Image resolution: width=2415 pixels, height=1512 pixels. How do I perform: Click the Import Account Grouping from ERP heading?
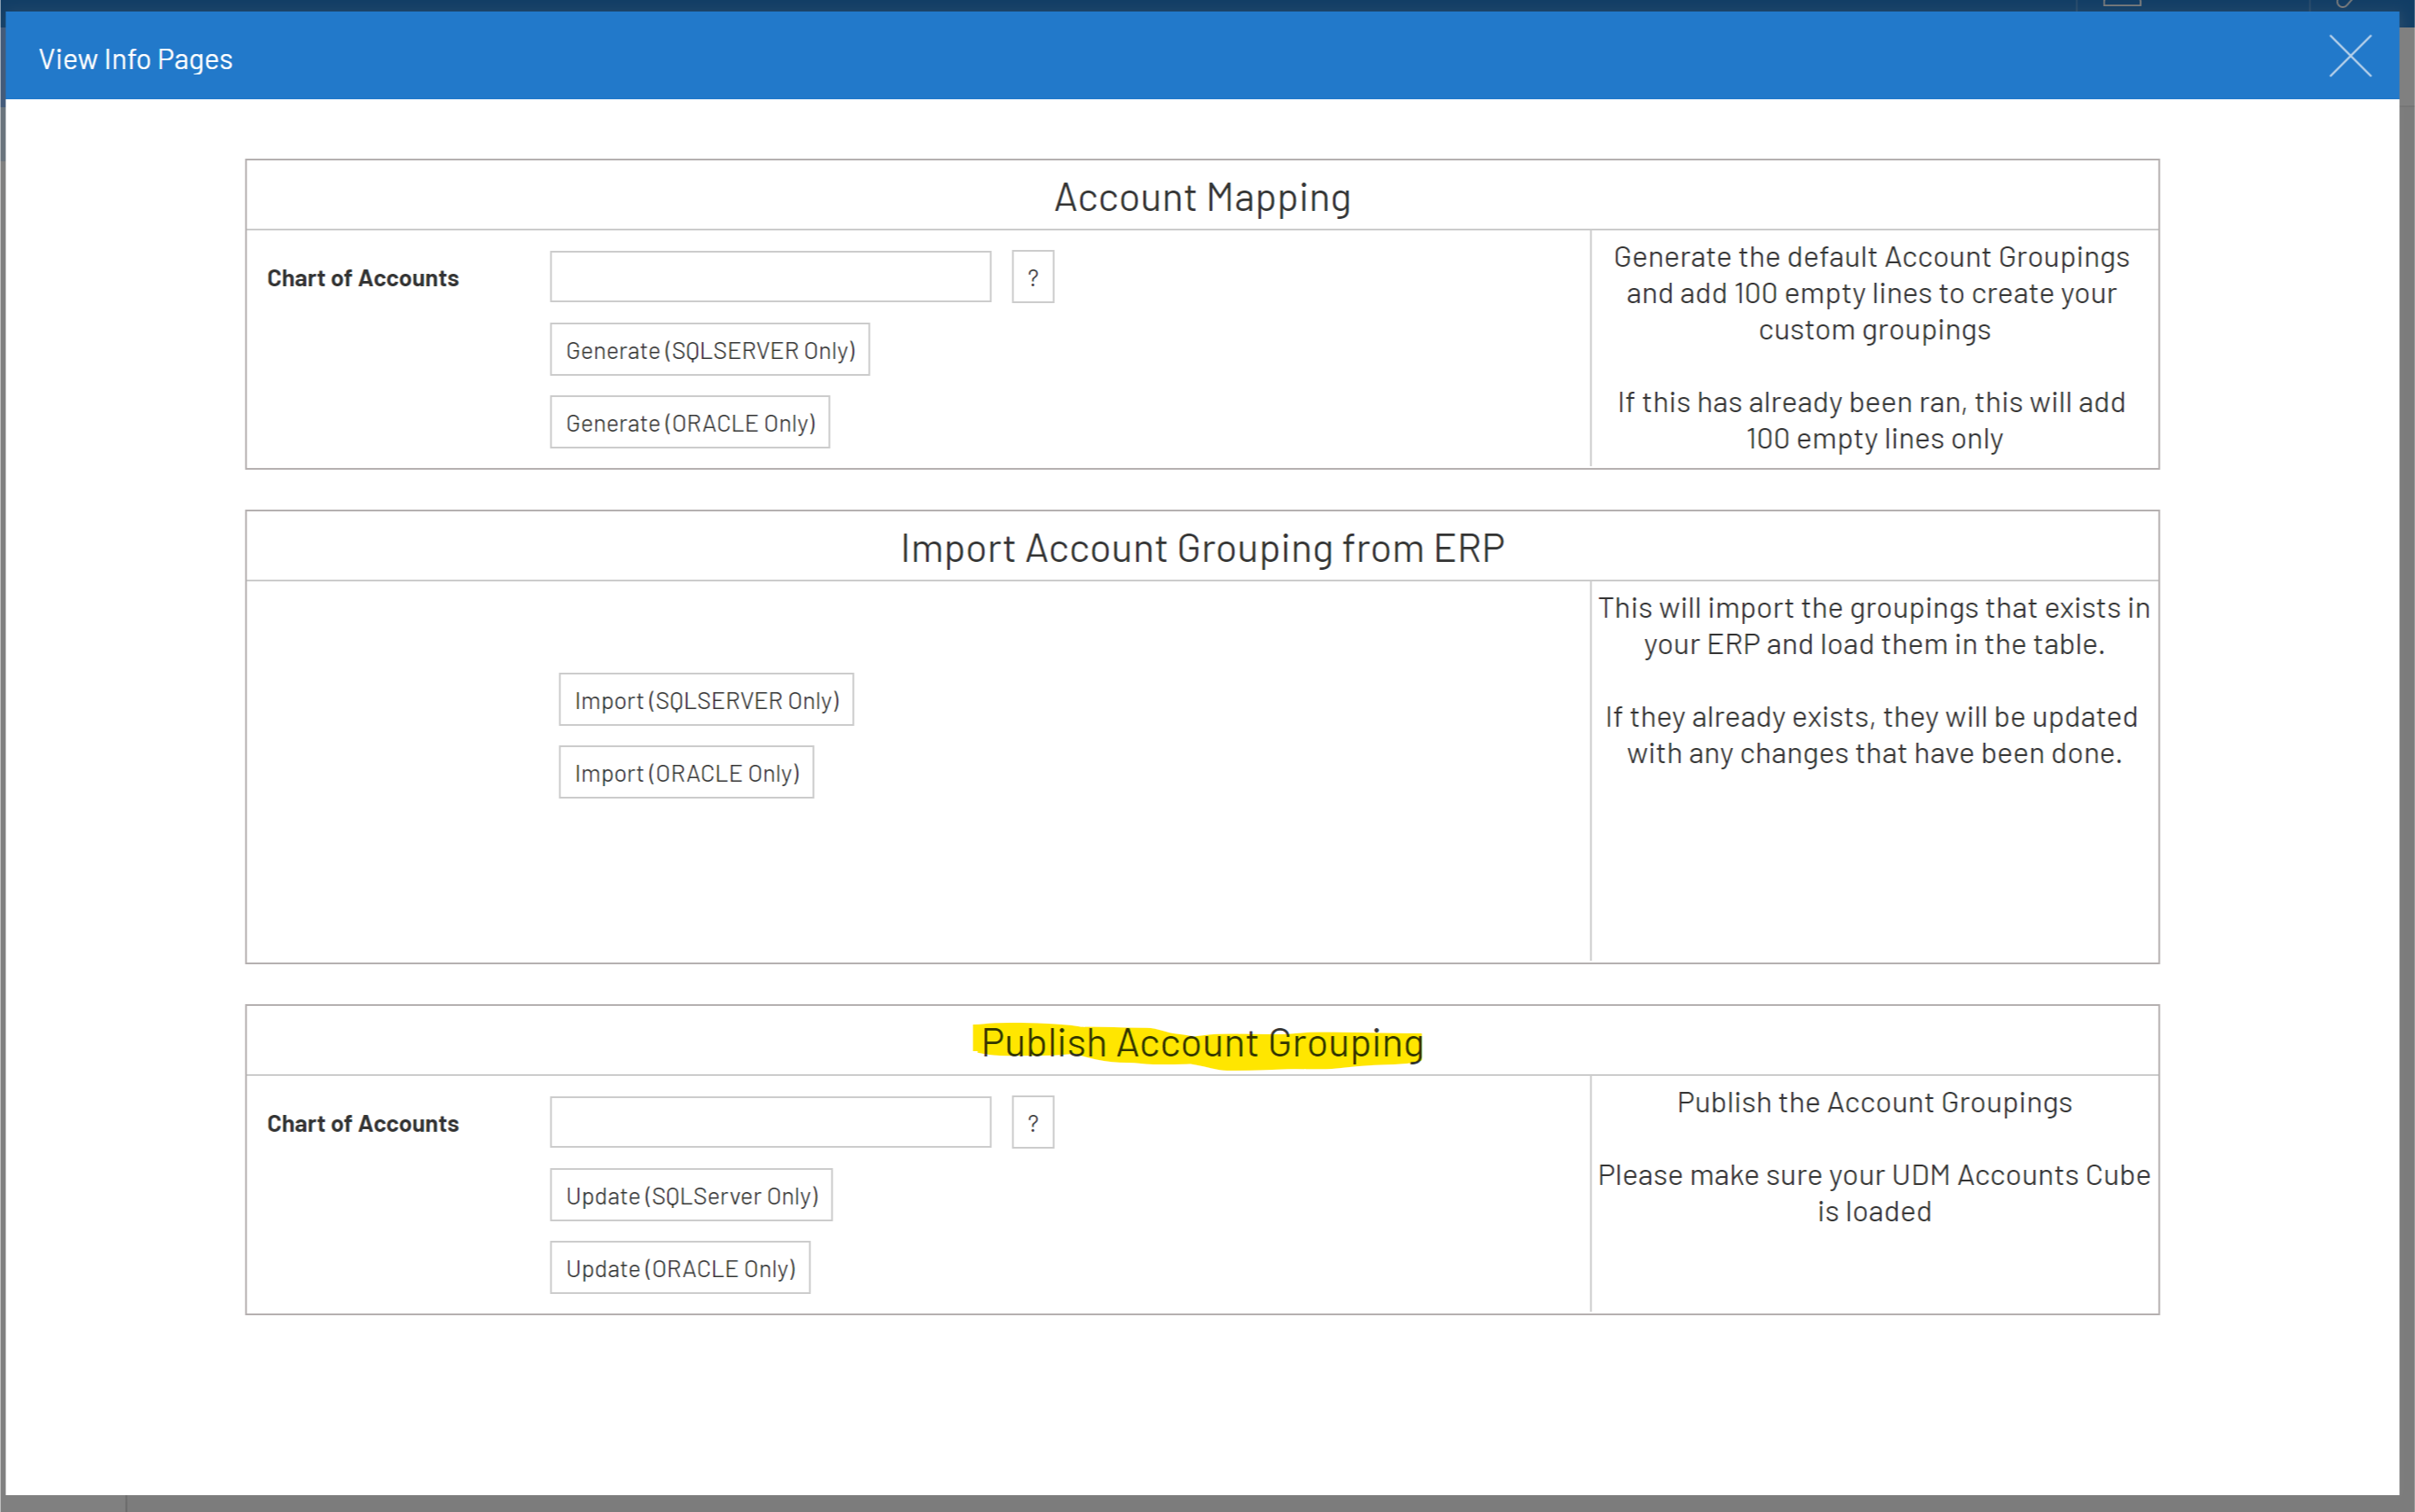pyautogui.click(x=1202, y=548)
